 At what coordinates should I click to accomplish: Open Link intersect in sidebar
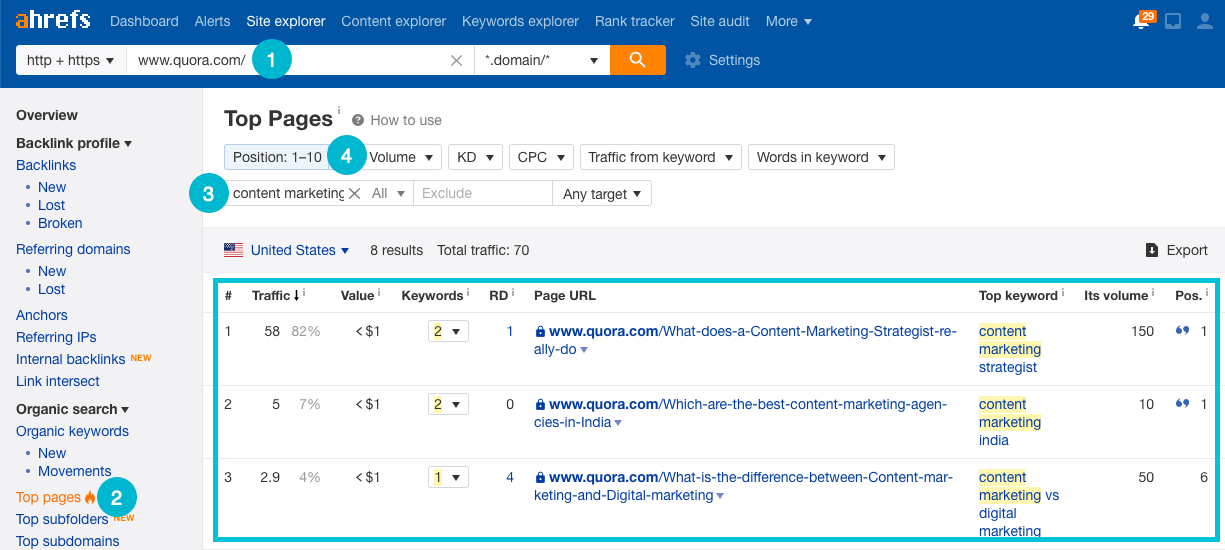tap(58, 381)
